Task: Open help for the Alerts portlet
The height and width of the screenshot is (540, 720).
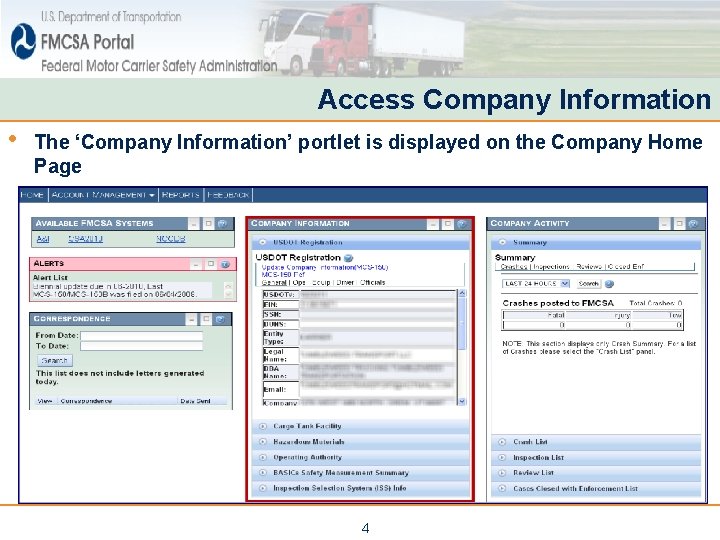Action: tap(225, 264)
